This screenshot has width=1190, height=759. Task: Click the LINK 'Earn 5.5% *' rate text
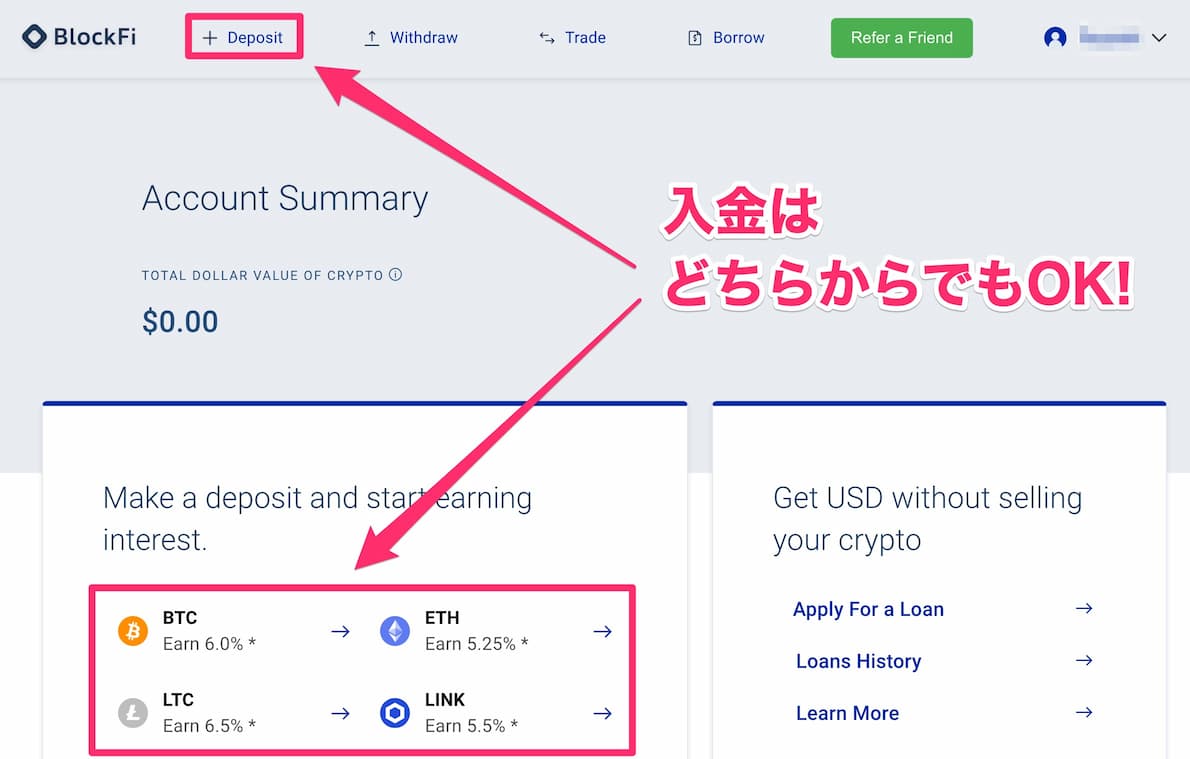coord(471,726)
